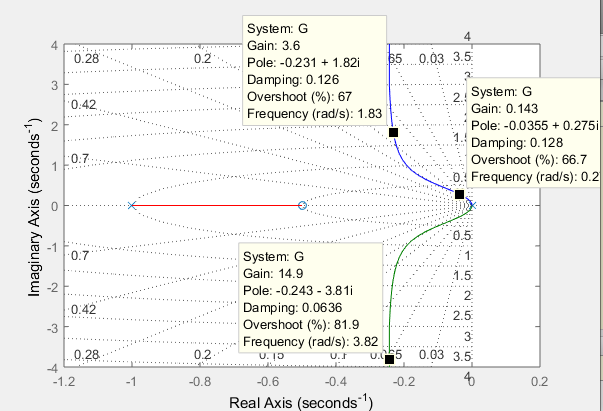The image size is (603, 411).
Task: Select the data tip showing Gain: 3.6
Action: point(315,70)
